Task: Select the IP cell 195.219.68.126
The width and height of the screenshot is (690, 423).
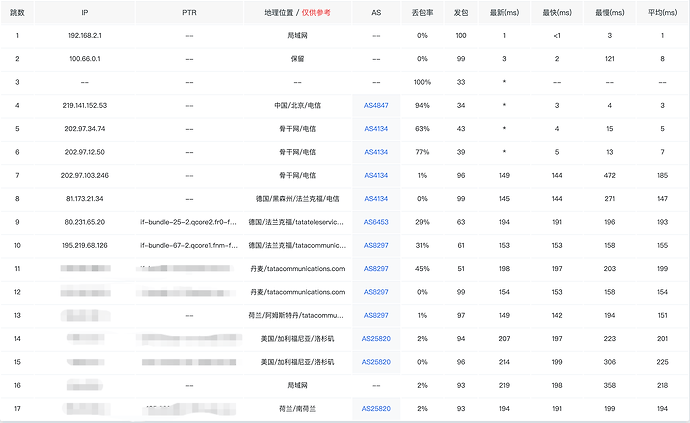Action: [84, 245]
